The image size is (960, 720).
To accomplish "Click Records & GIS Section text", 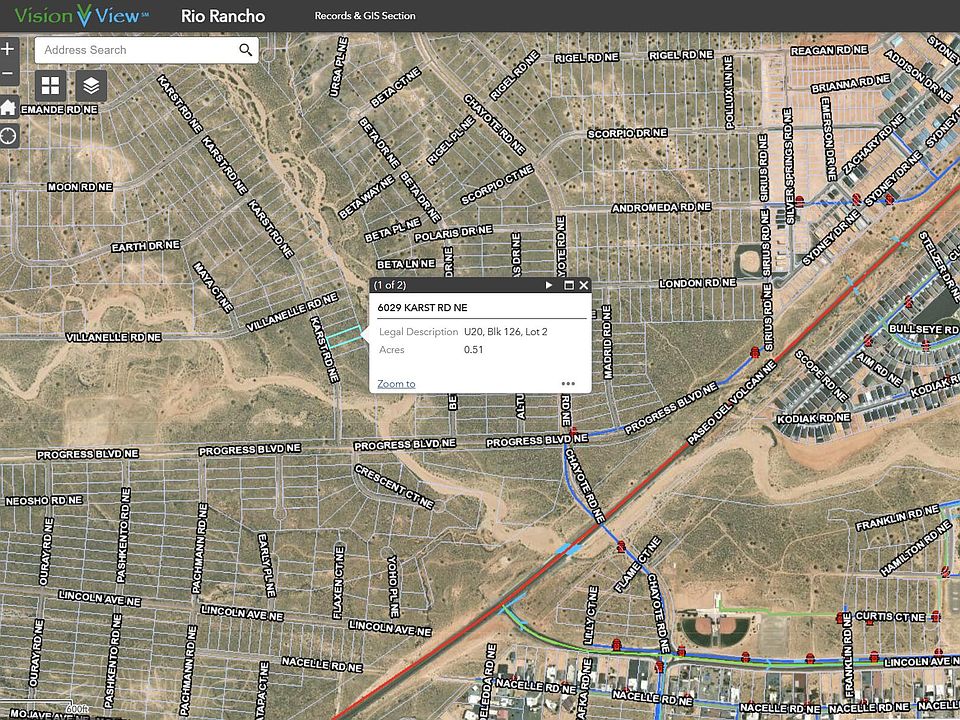I will (365, 16).
